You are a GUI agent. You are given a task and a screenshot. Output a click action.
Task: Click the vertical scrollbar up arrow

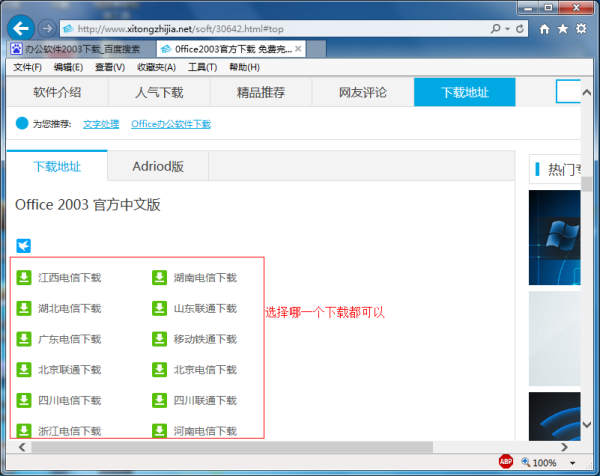click(x=587, y=93)
